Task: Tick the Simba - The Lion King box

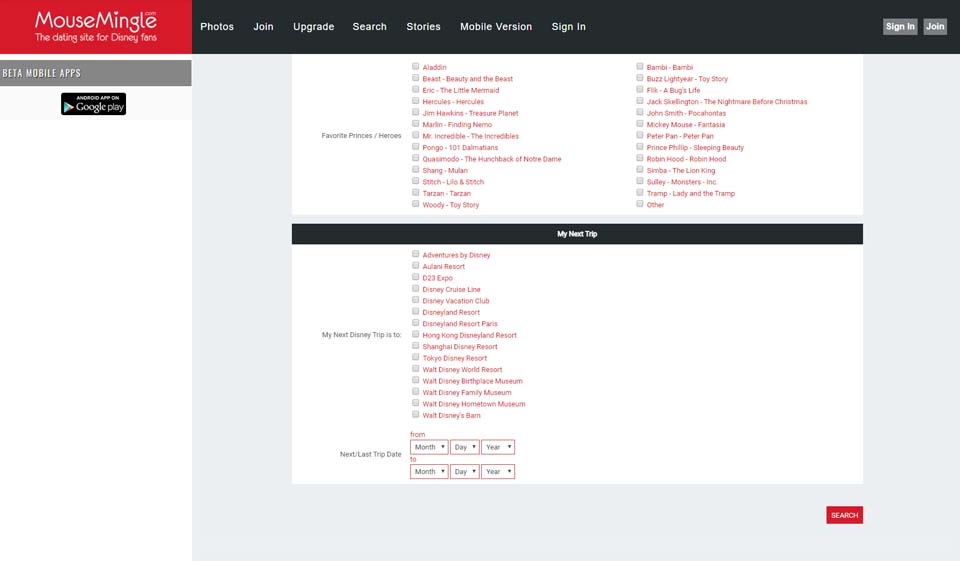Action: coord(640,170)
